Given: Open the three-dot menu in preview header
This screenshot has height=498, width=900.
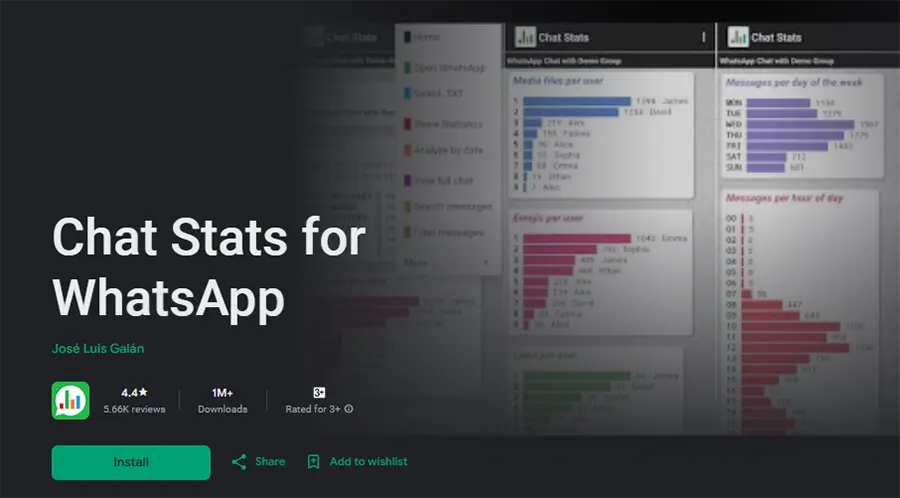Looking at the screenshot, I should point(704,37).
